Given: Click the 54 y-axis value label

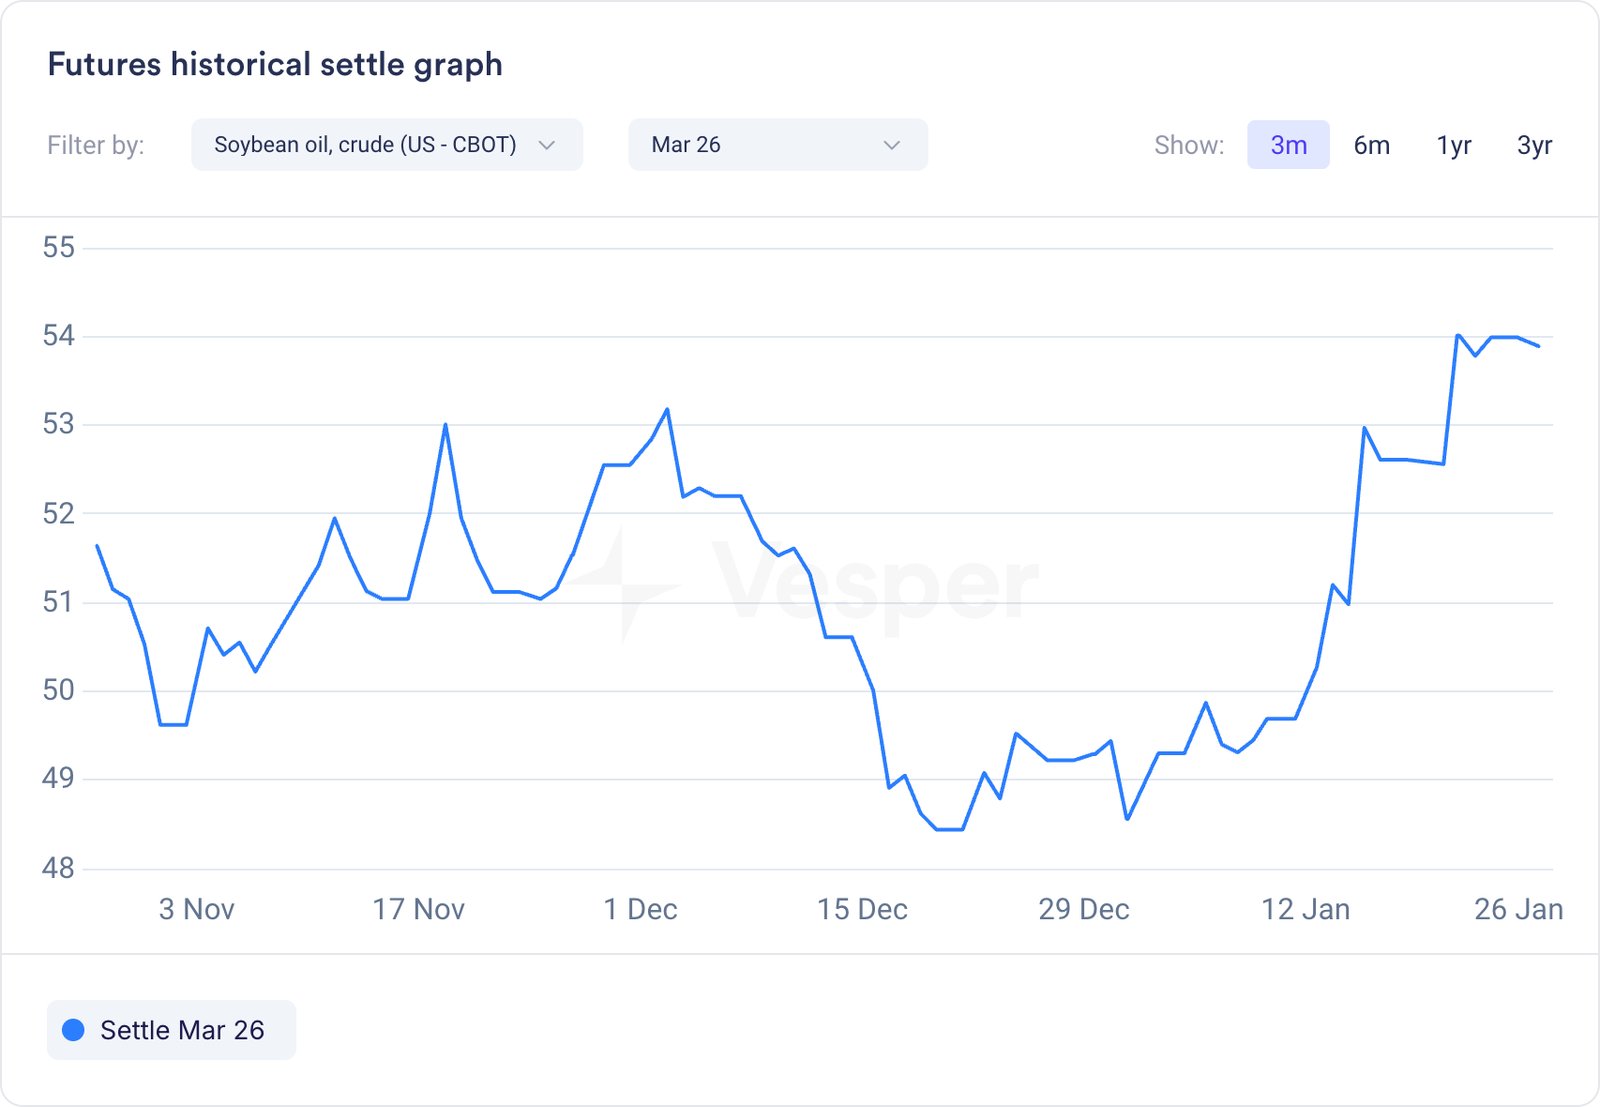Looking at the screenshot, I should pyautogui.click(x=59, y=336).
